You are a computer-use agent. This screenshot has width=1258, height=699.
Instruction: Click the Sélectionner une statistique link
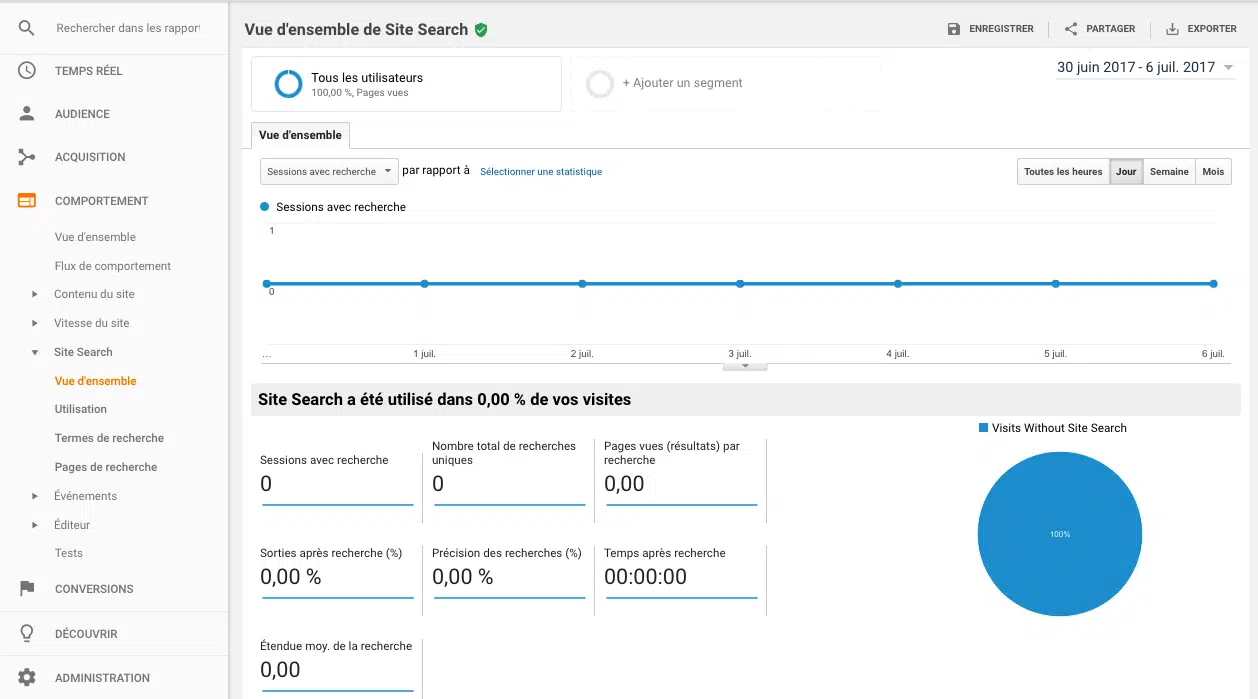click(x=541, y=172)
